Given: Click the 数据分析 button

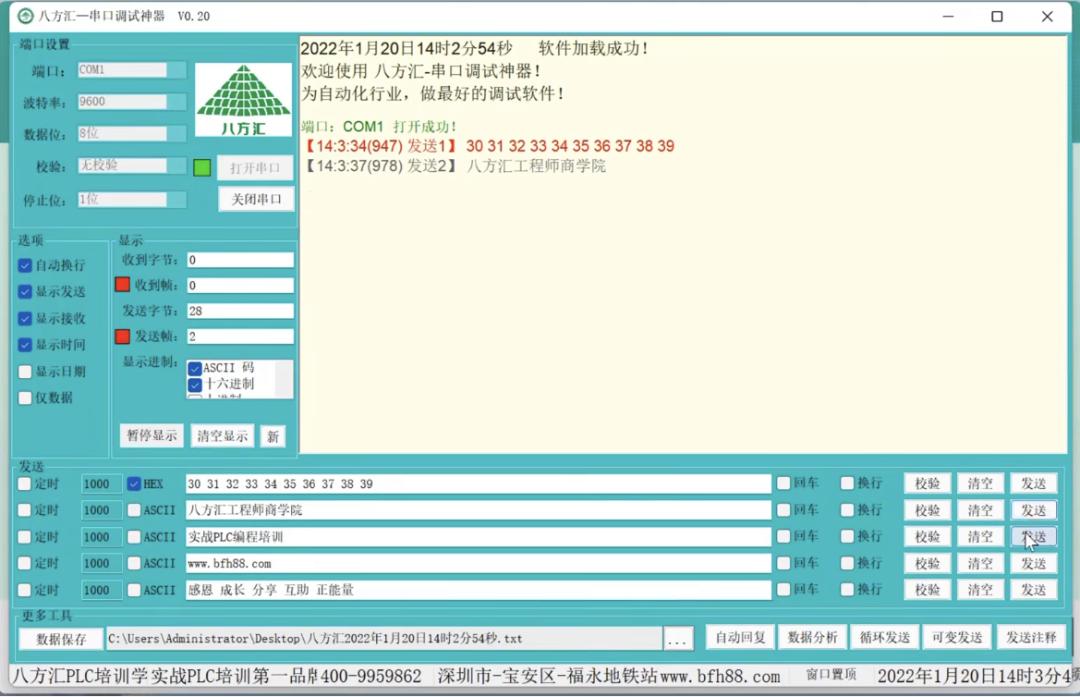Looking at the screenshot, I should [811, 637].
